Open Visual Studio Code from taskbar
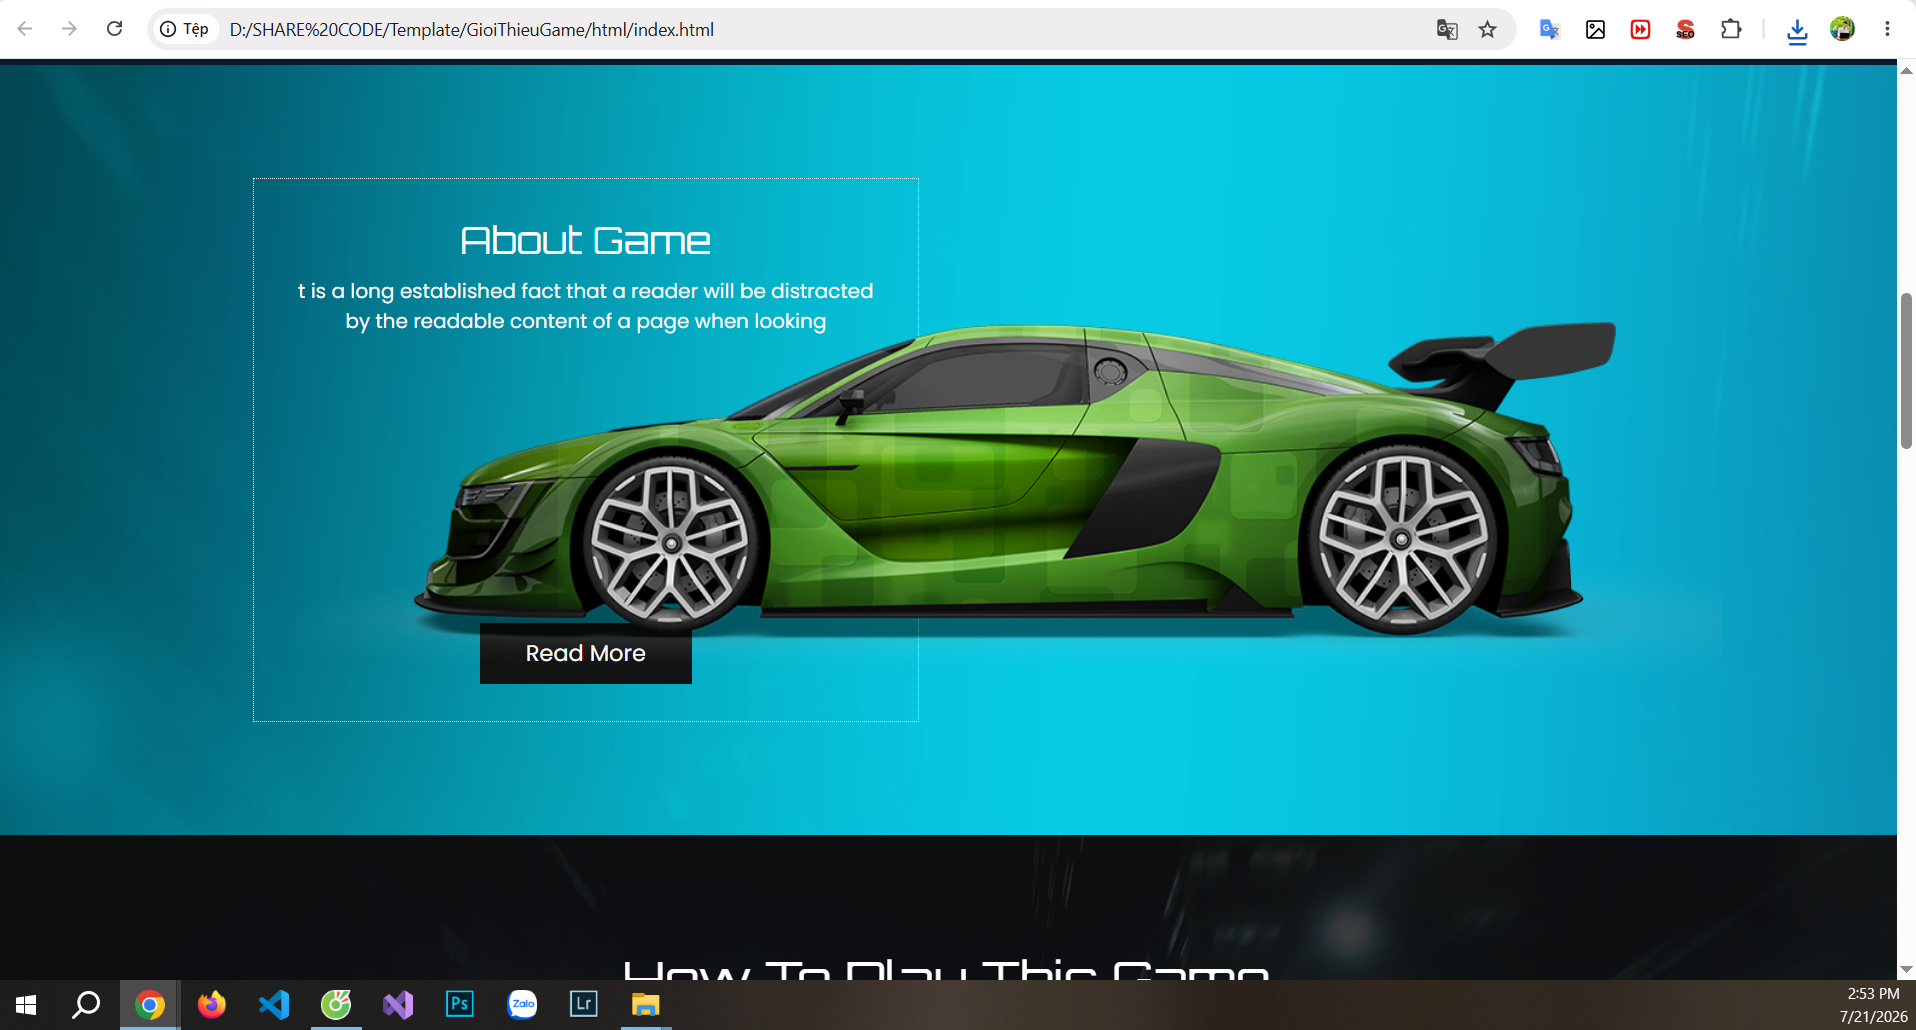The height and width of the screenshot is (1030, 1916). click(x=273, y=1004)
